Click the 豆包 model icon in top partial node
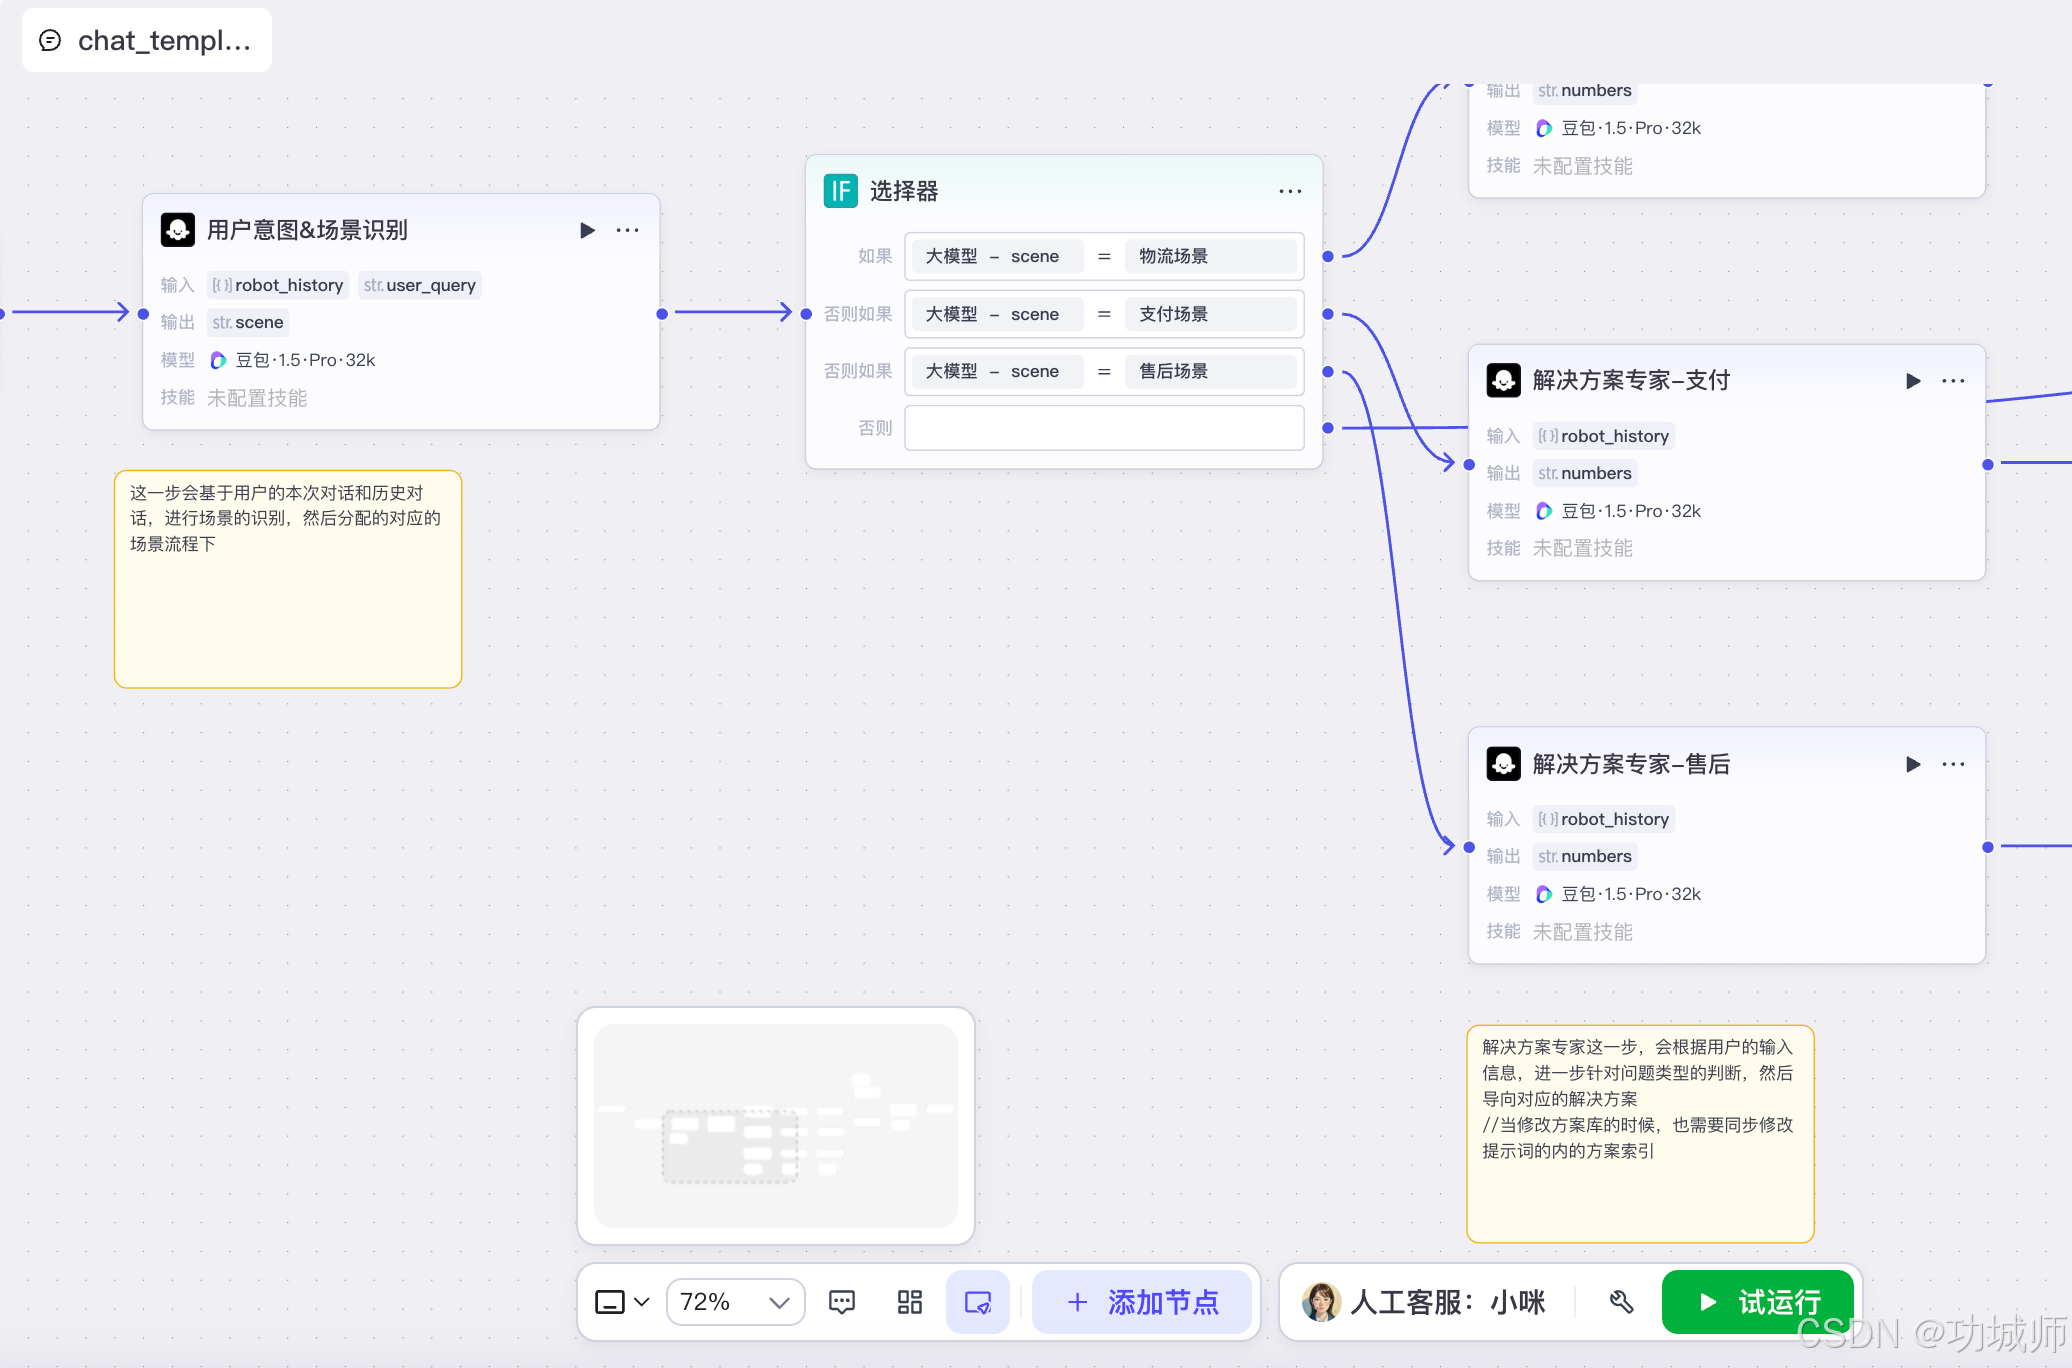The width and height of the screenshot is (2072, 1368). tap(1544, 128)
